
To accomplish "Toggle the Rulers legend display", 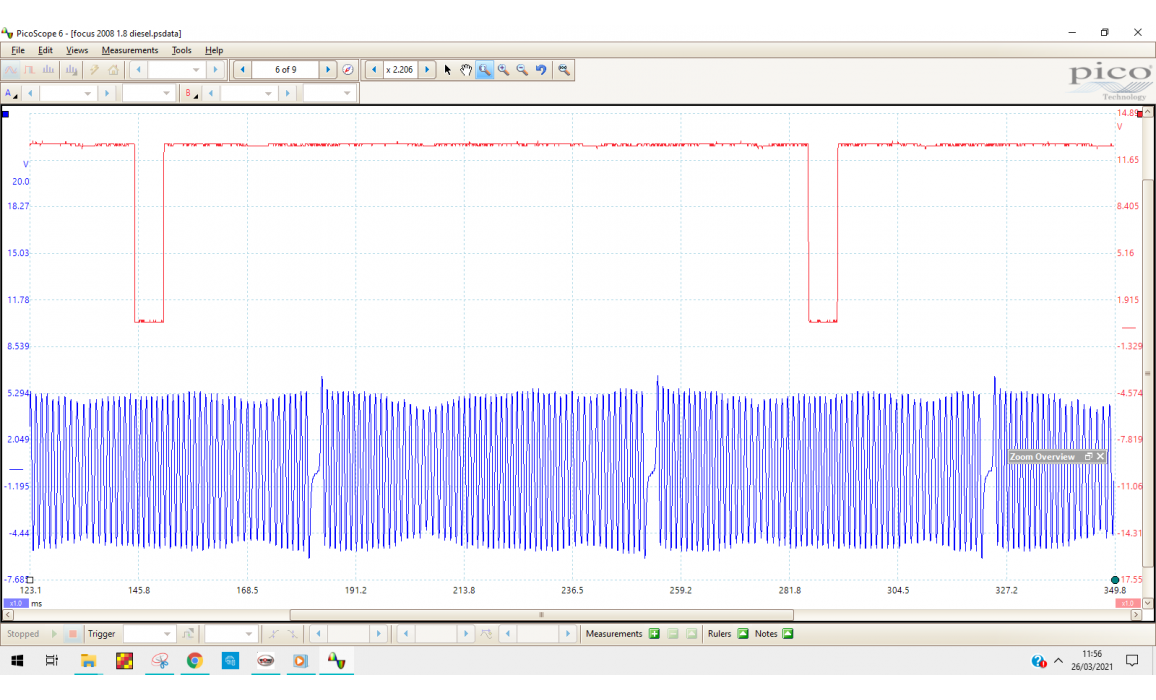I will coord(743,634).
